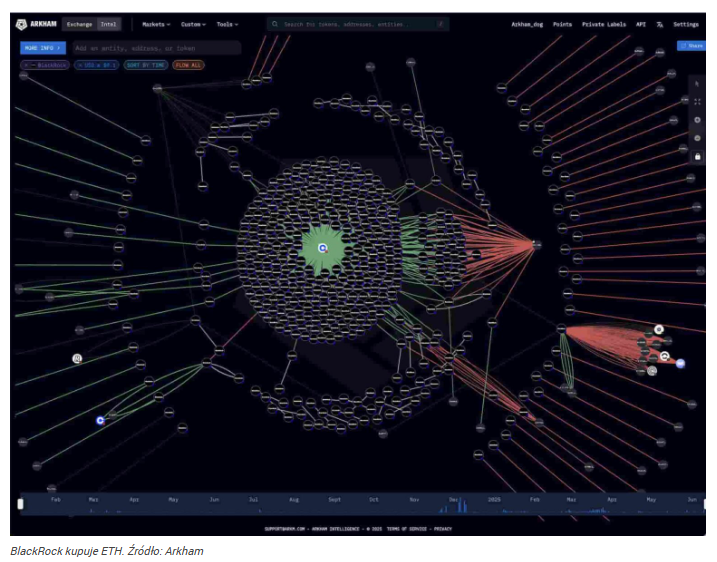This screenshot has width=717, height=562.
Task: Click the support@arkm.com footer link
Action: click(284, 529)
